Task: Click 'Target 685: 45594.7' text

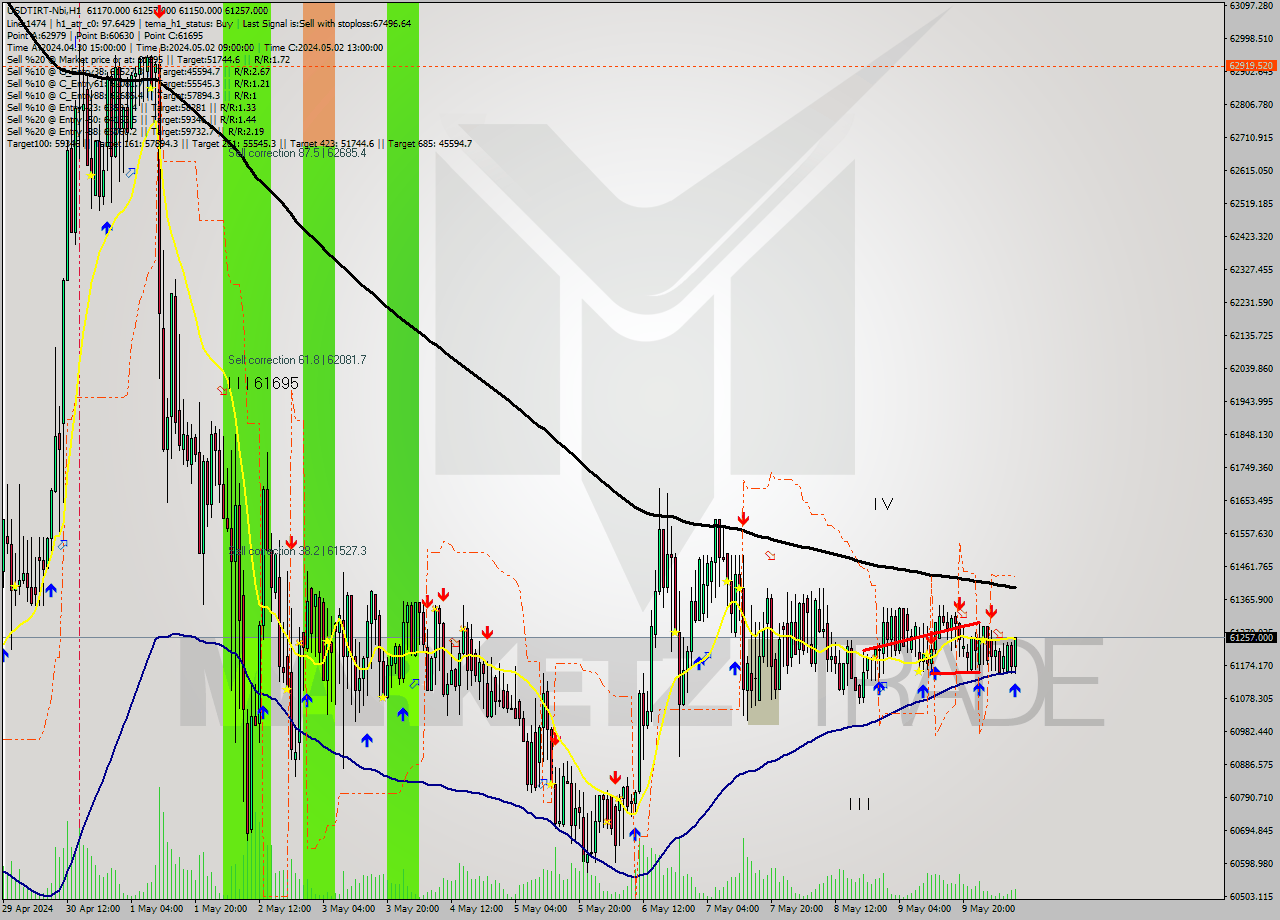Action: click(x=430, y=143)
